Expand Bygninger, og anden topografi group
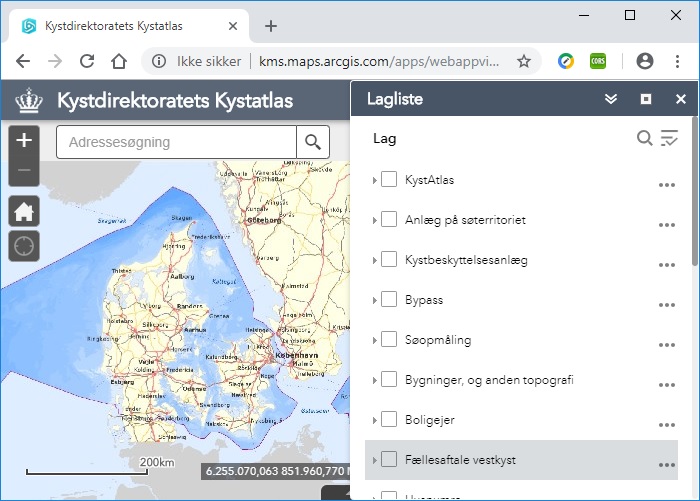This screenshot has height=501, width=700. 375,380
